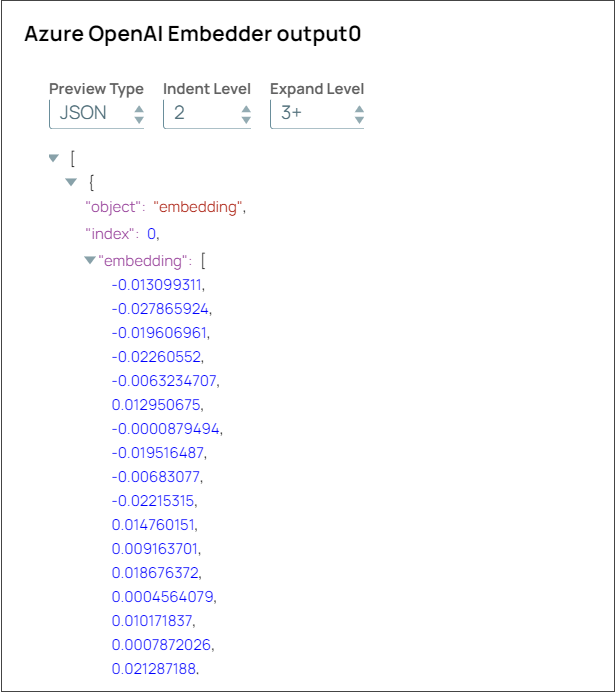Collapse the "embedding" array triangle
This screenshot has height=692, width=615.
pyautogui.click(x=90, y=260)
